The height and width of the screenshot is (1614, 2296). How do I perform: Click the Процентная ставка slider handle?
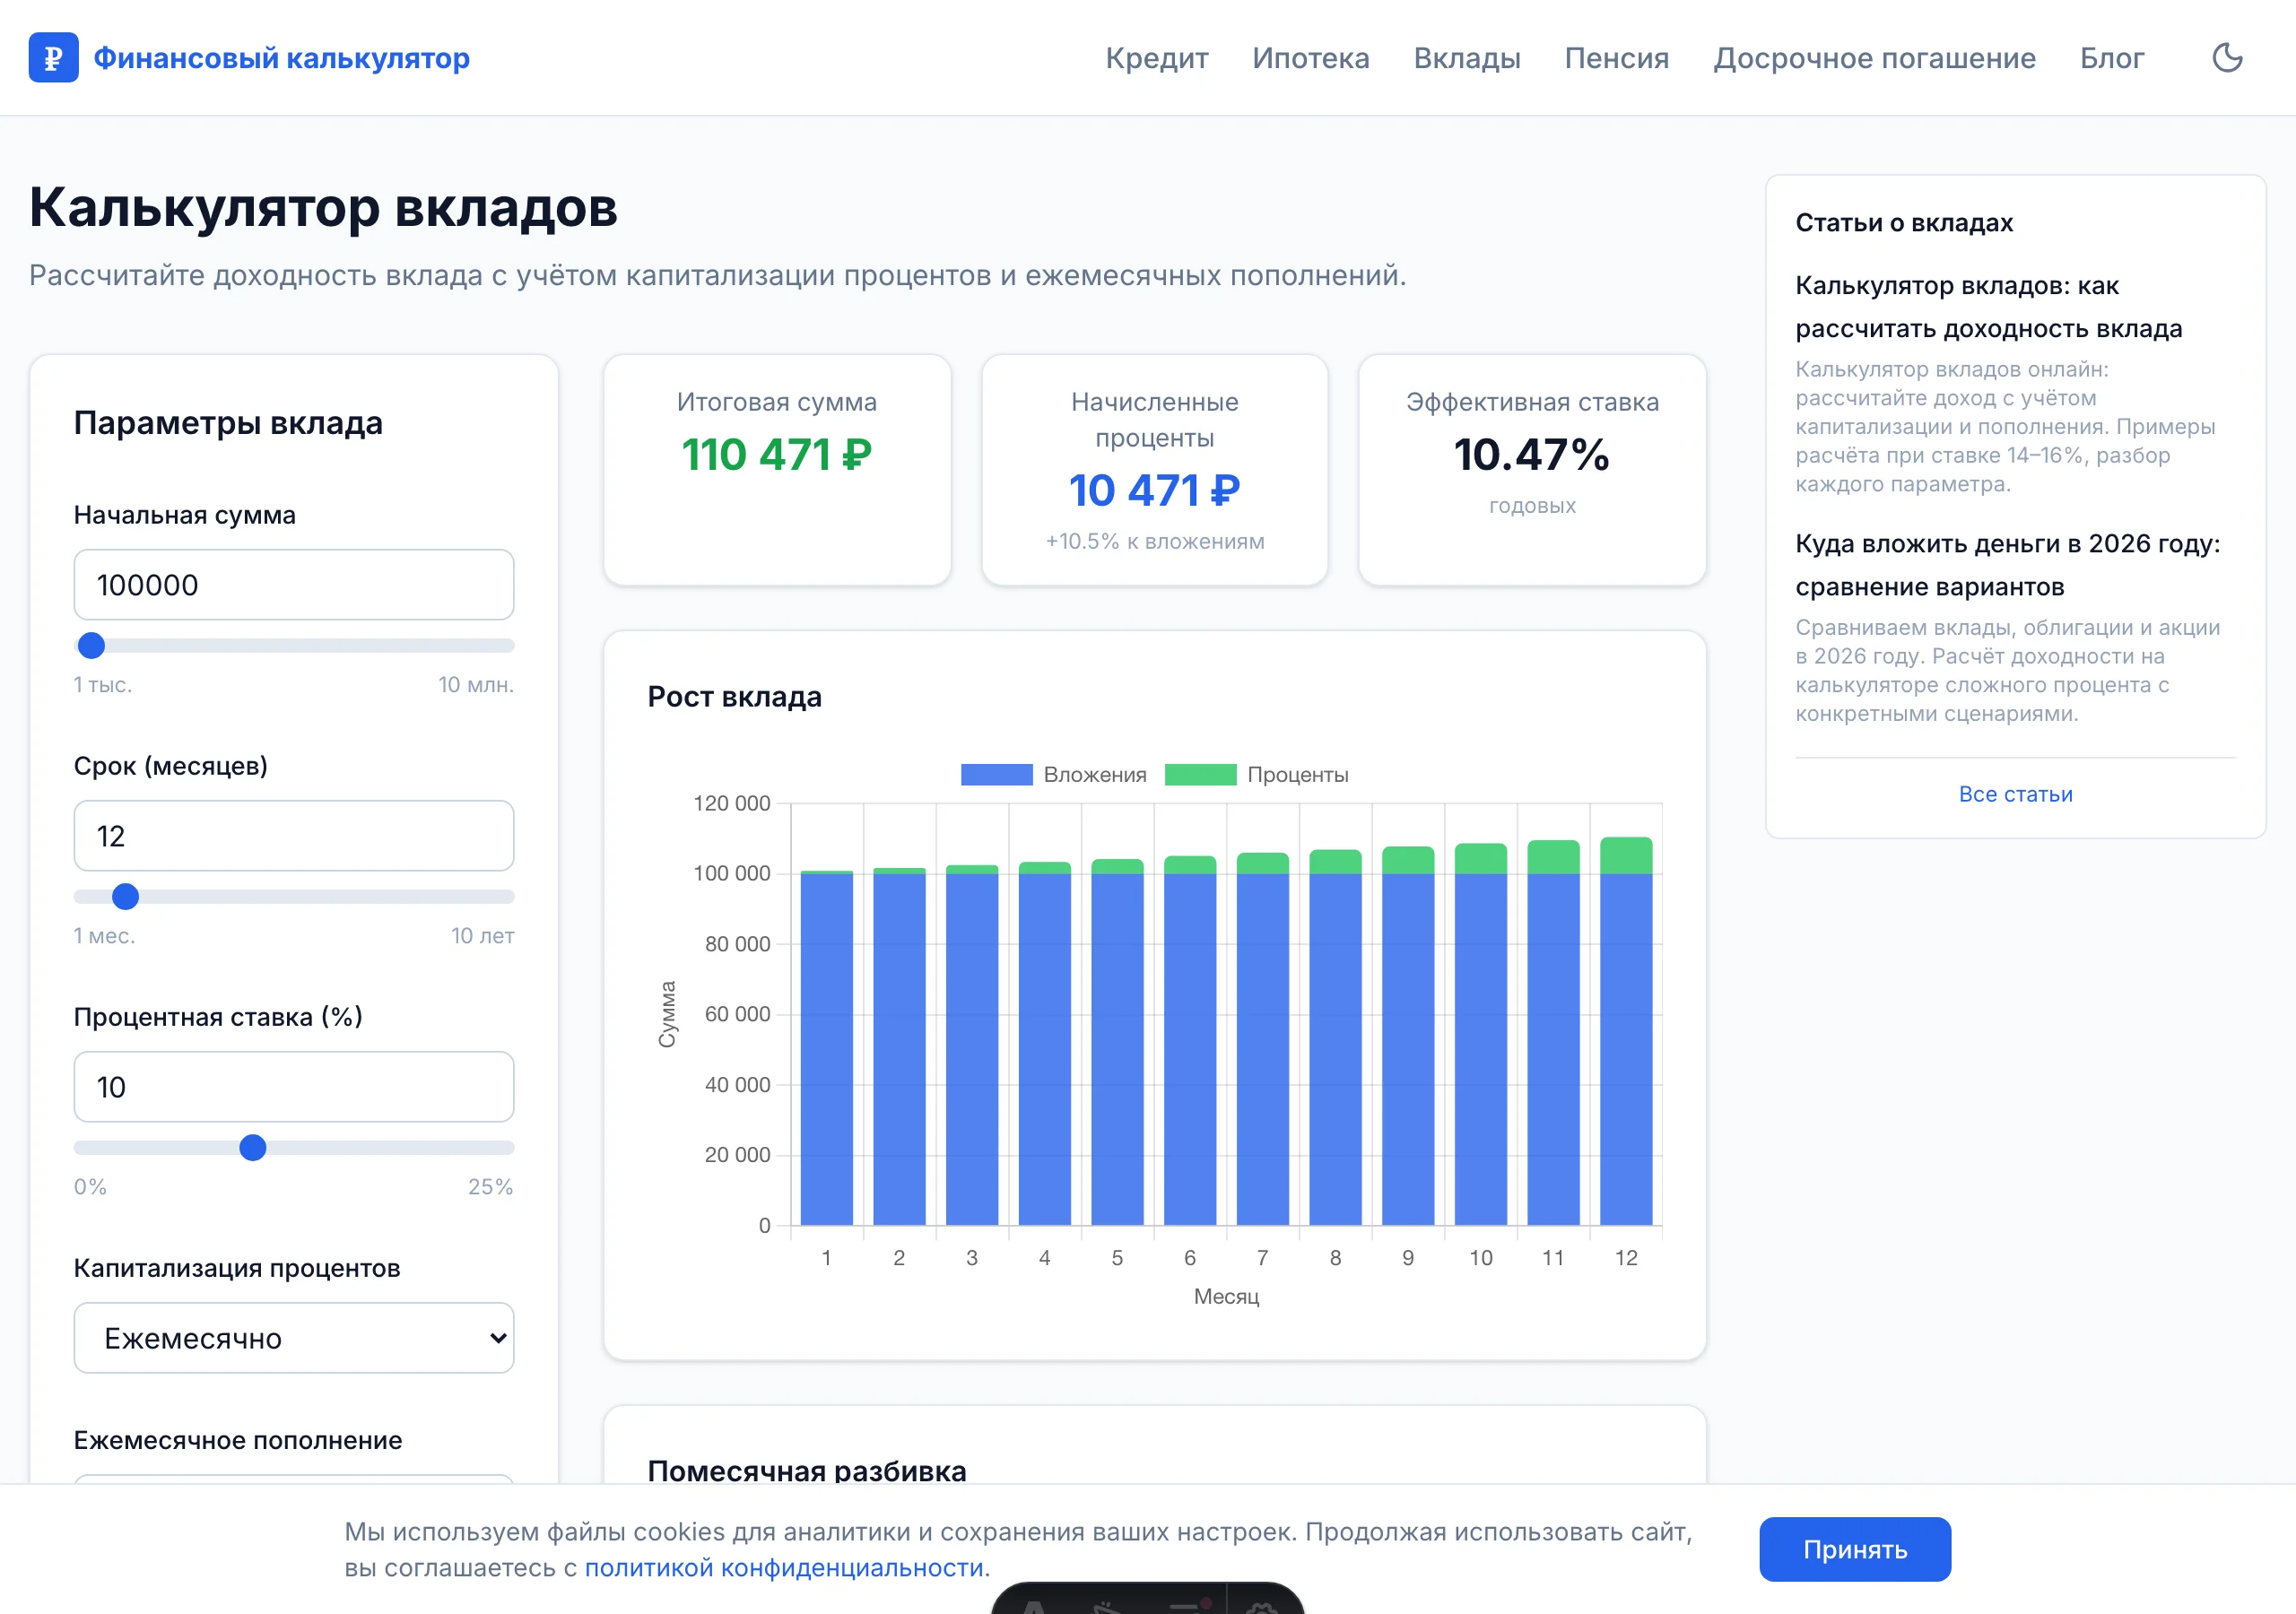point(254,1148)
